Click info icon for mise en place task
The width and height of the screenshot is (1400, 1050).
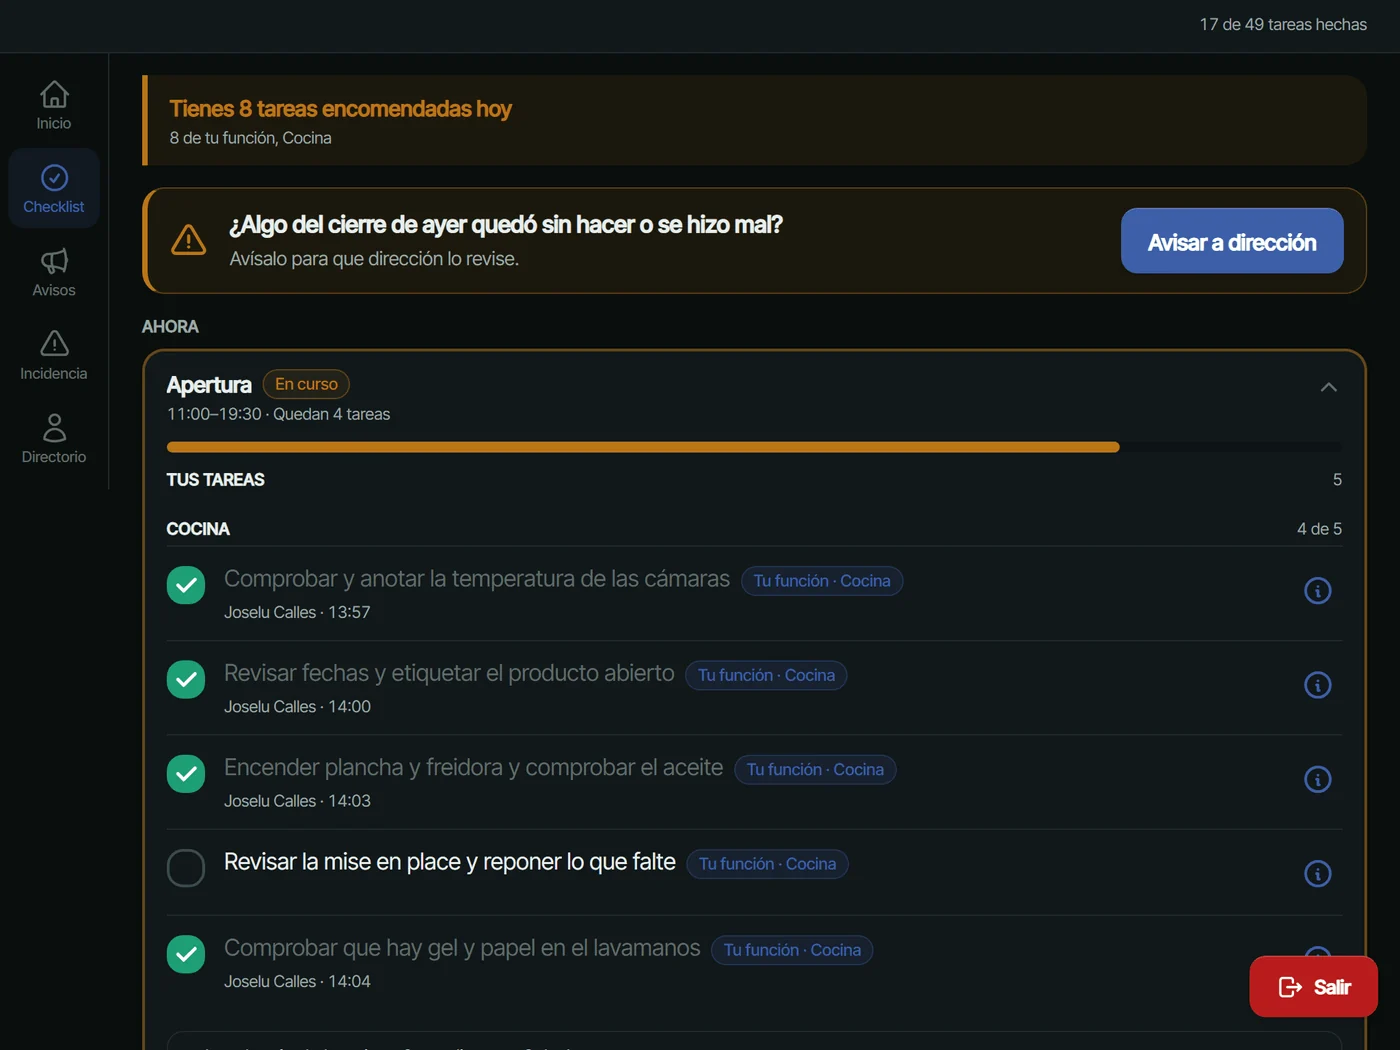(x=1318, y=874)
